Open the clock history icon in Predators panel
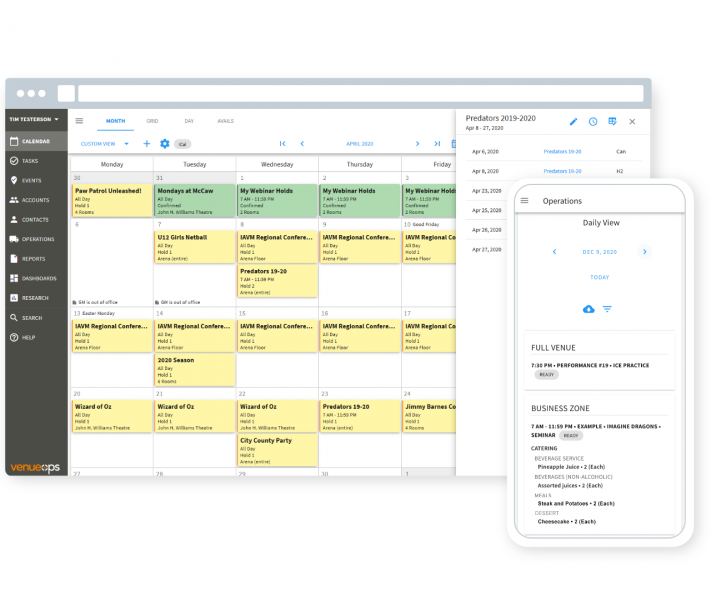 pyautogui.click(x=593, y=122)
